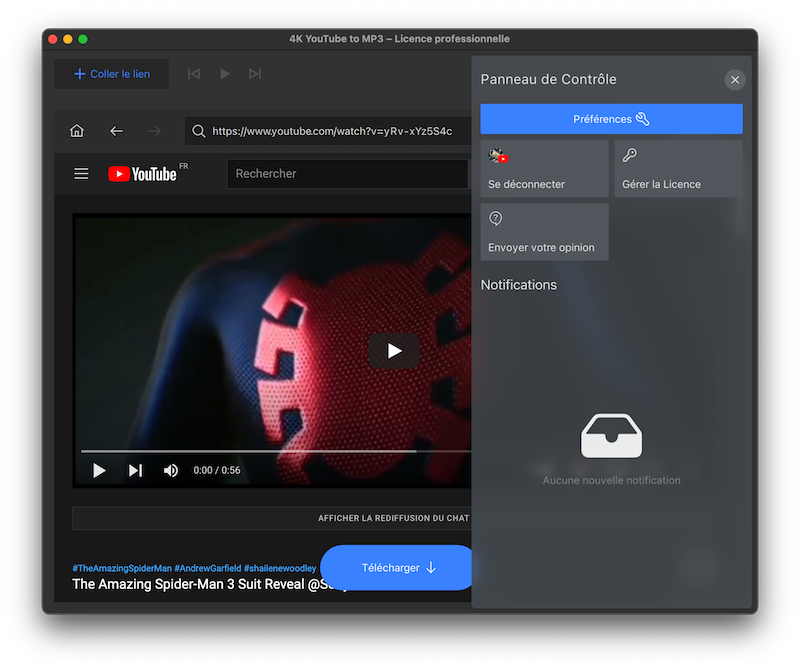Click the video time display 0:00 / 0:56
The width and height of the screenshot is (800, 670).
(x=217, y=470)
